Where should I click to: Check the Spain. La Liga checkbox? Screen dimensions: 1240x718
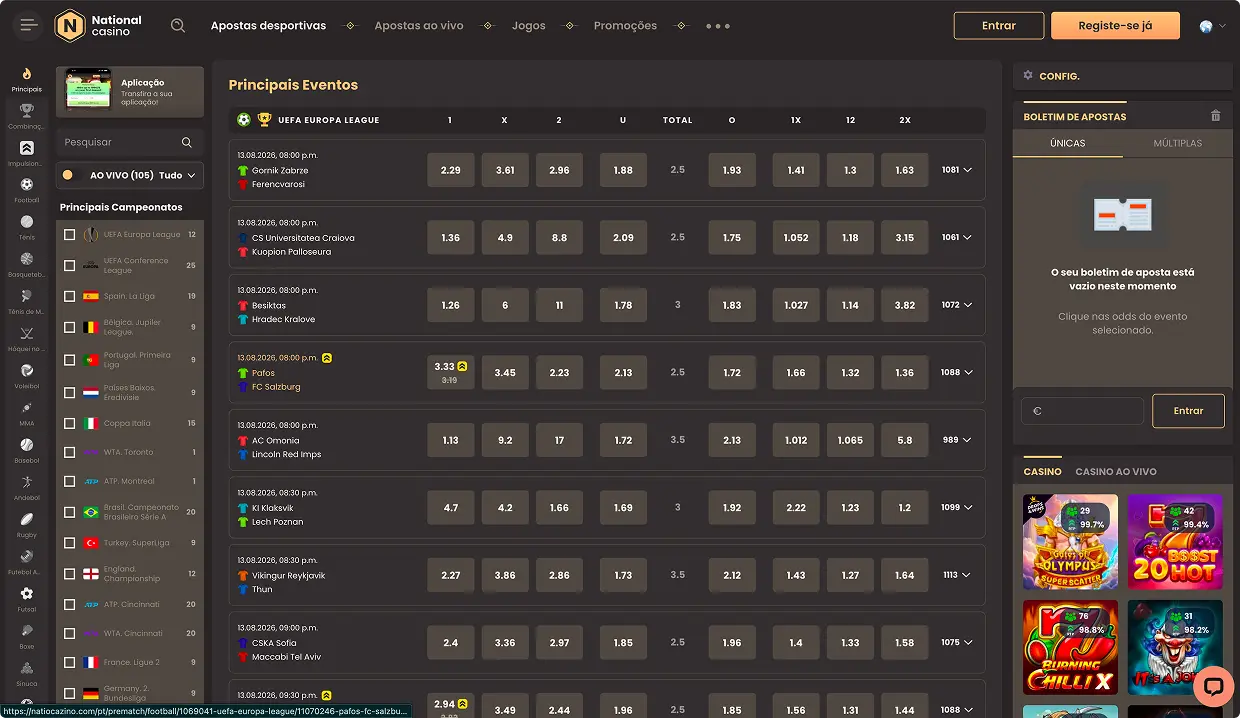tap(69, 296)
